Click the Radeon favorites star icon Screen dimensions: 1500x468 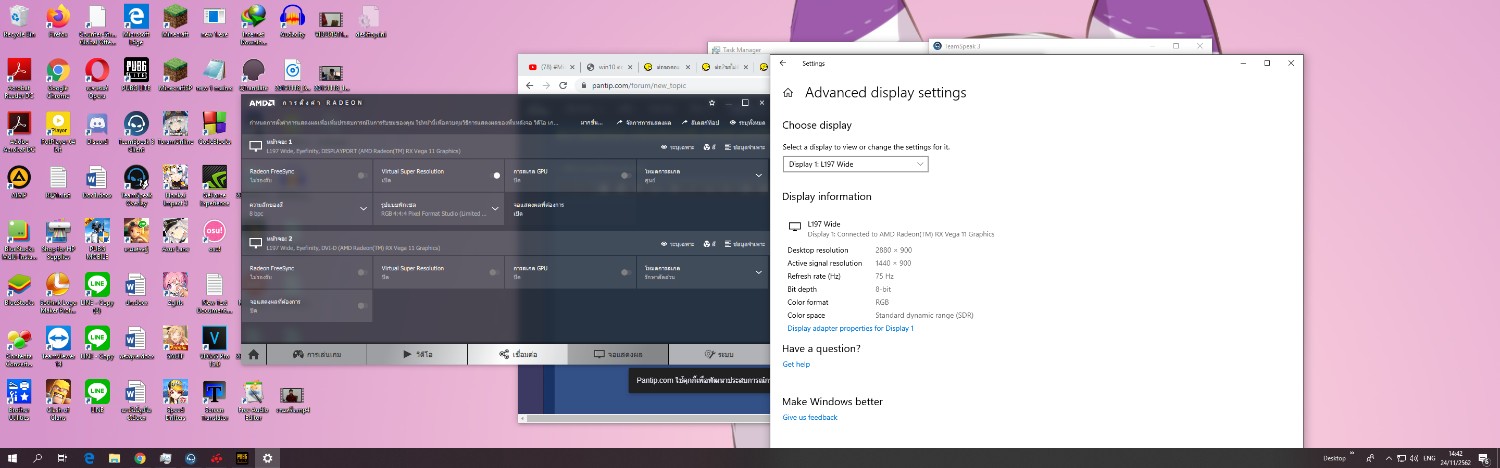[711, 103]
